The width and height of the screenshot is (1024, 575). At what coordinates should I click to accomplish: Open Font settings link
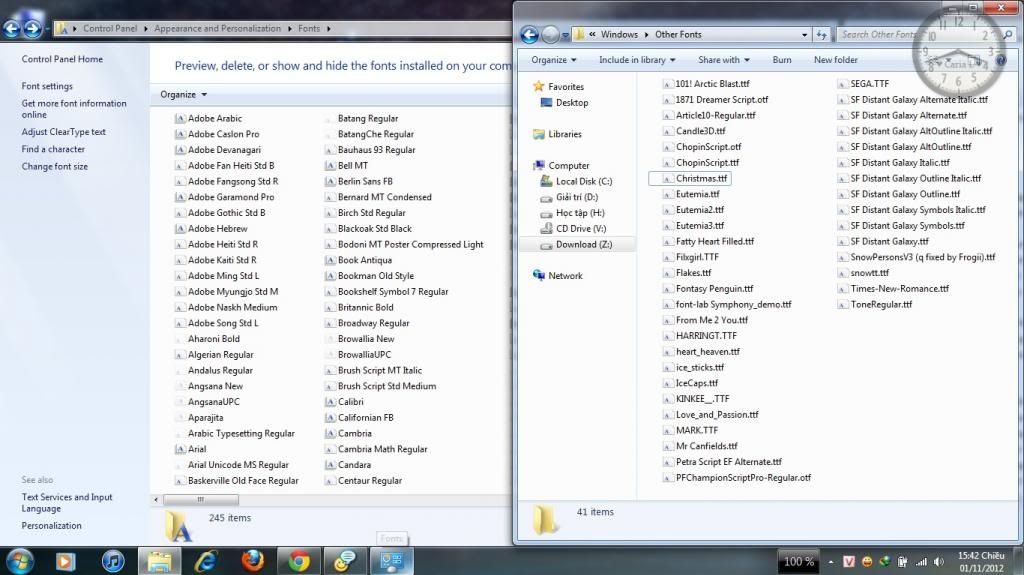tap(47, 86)
